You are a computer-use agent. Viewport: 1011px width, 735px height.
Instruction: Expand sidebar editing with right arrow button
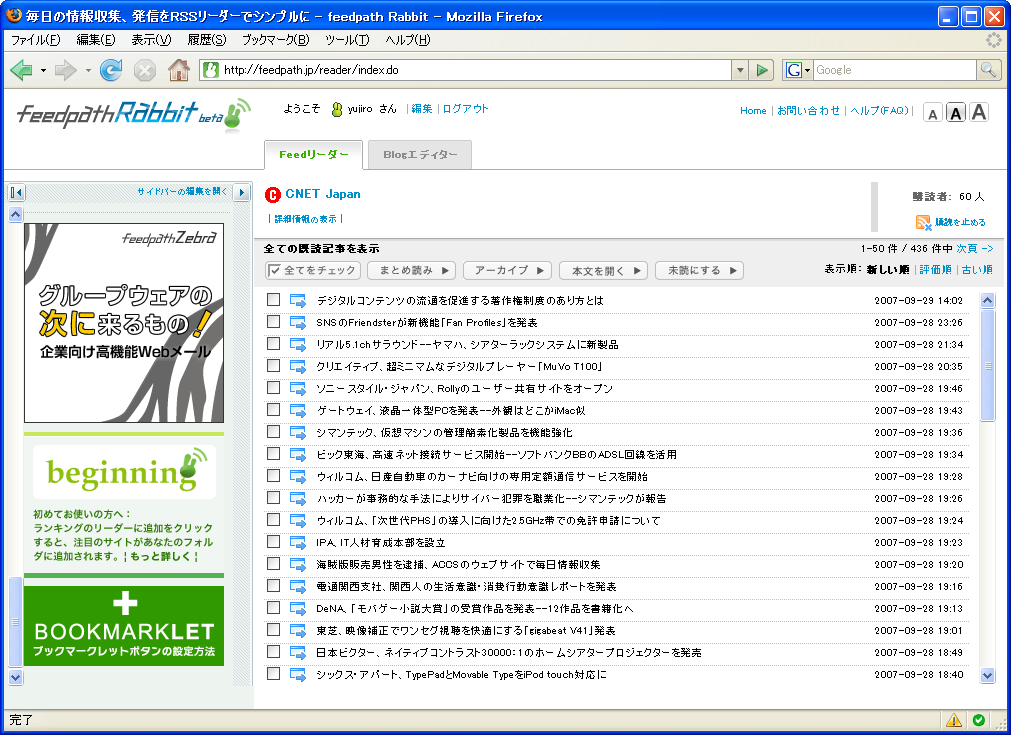[x=242, y=192]
